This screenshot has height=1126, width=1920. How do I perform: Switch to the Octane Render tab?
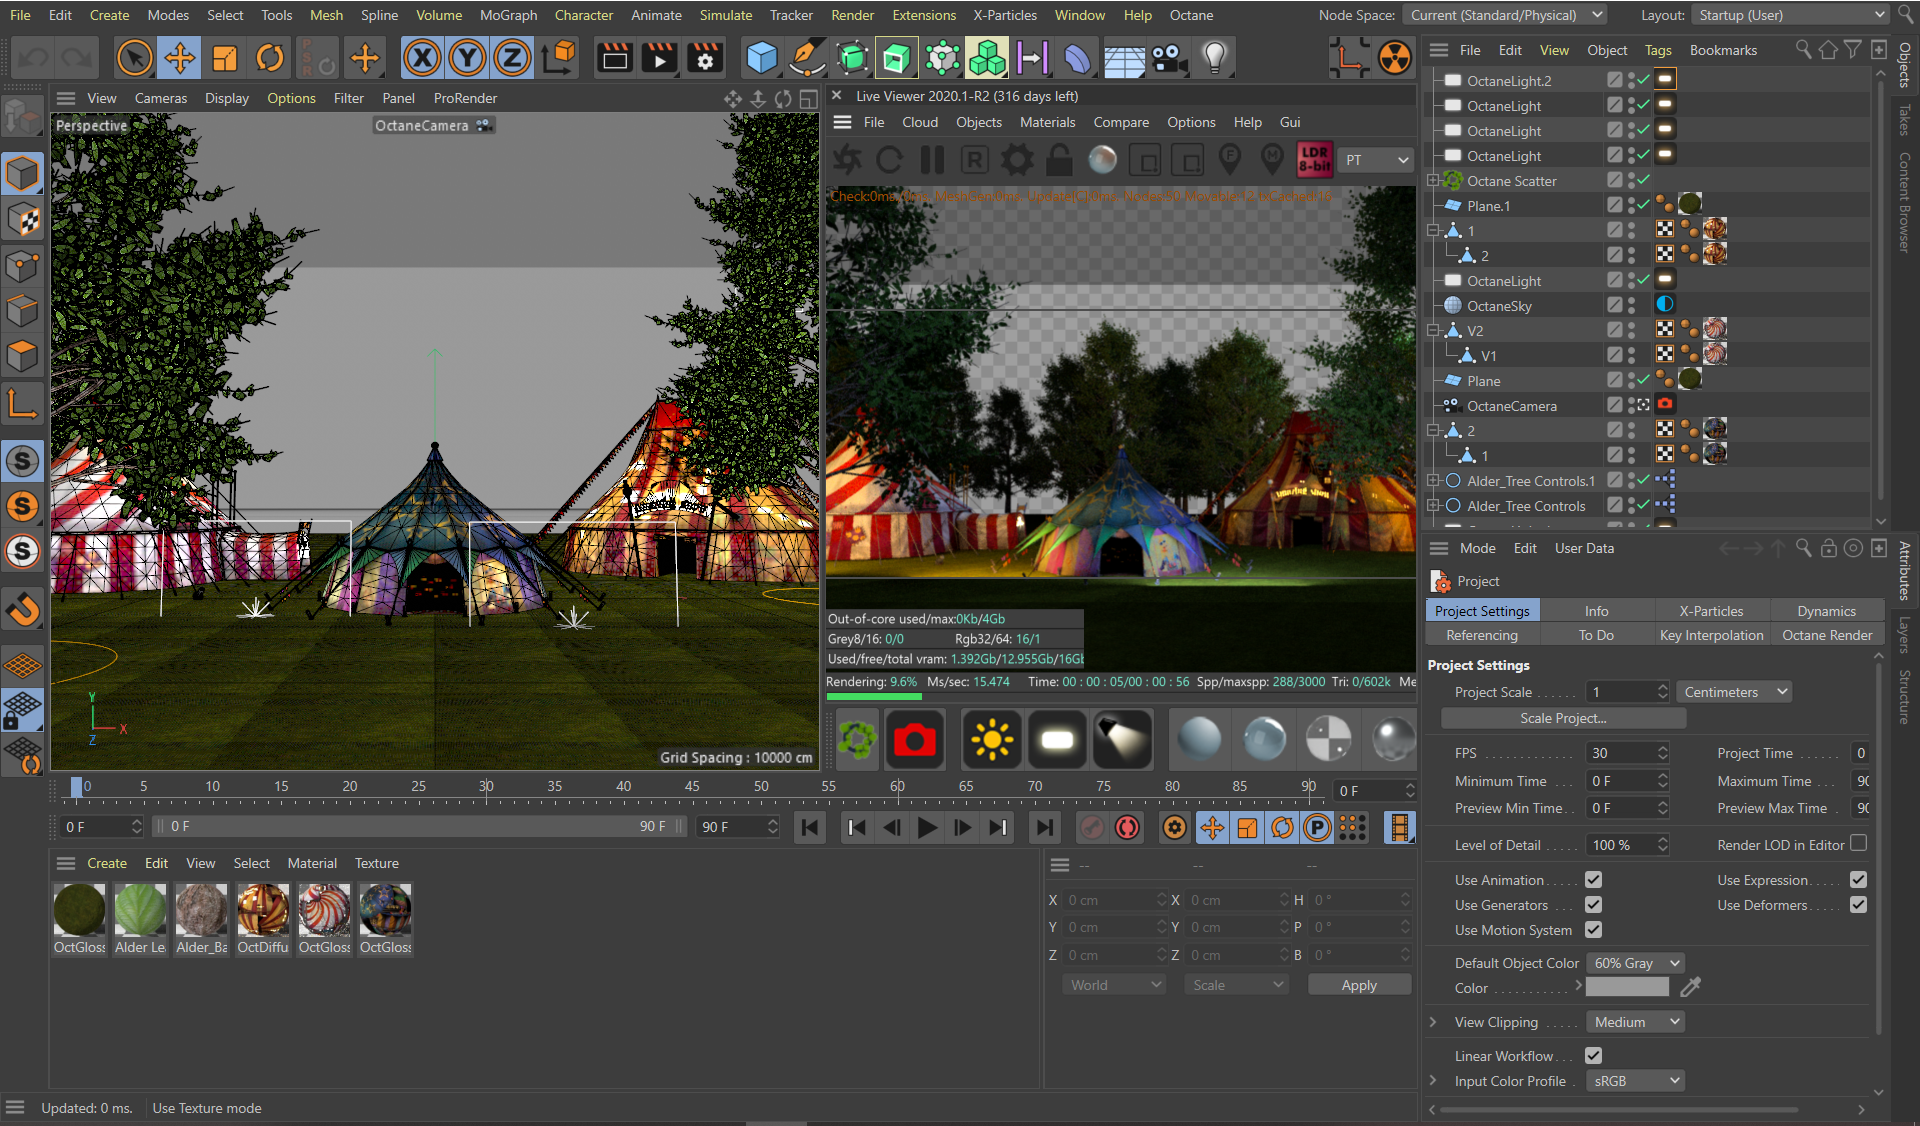1826,635
